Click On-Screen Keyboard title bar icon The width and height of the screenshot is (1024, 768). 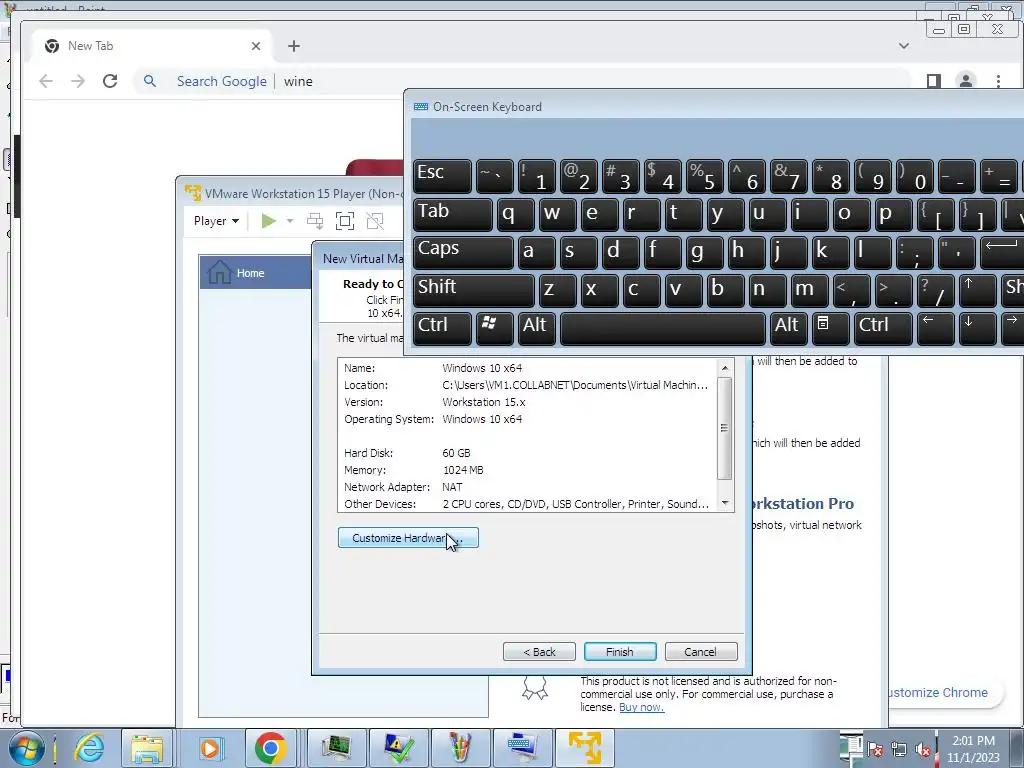pyautogui.click(x=421, y=106)
